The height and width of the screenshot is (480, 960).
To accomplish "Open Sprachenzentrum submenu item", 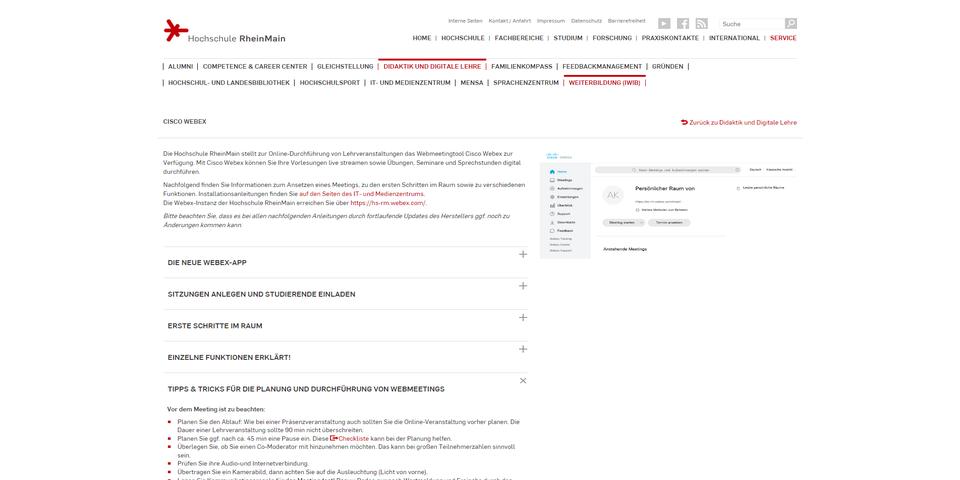I will click(526, 83).
